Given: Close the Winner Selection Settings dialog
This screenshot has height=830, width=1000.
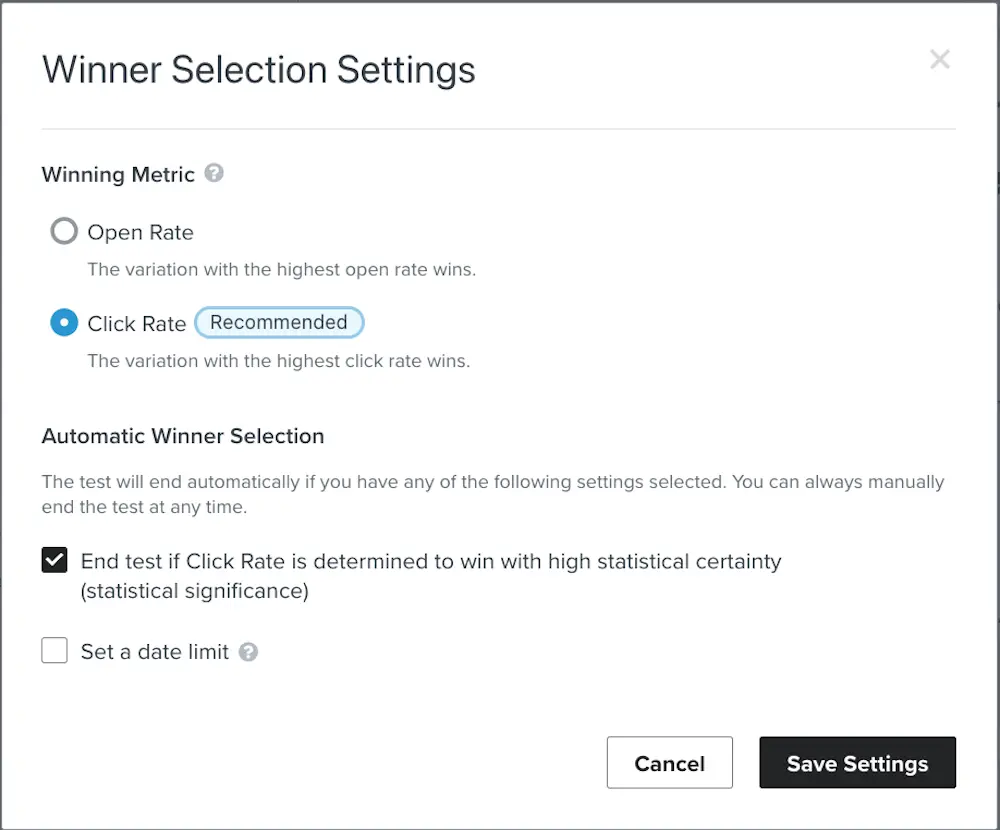Looking at the screenshot, I should point(939,60).
